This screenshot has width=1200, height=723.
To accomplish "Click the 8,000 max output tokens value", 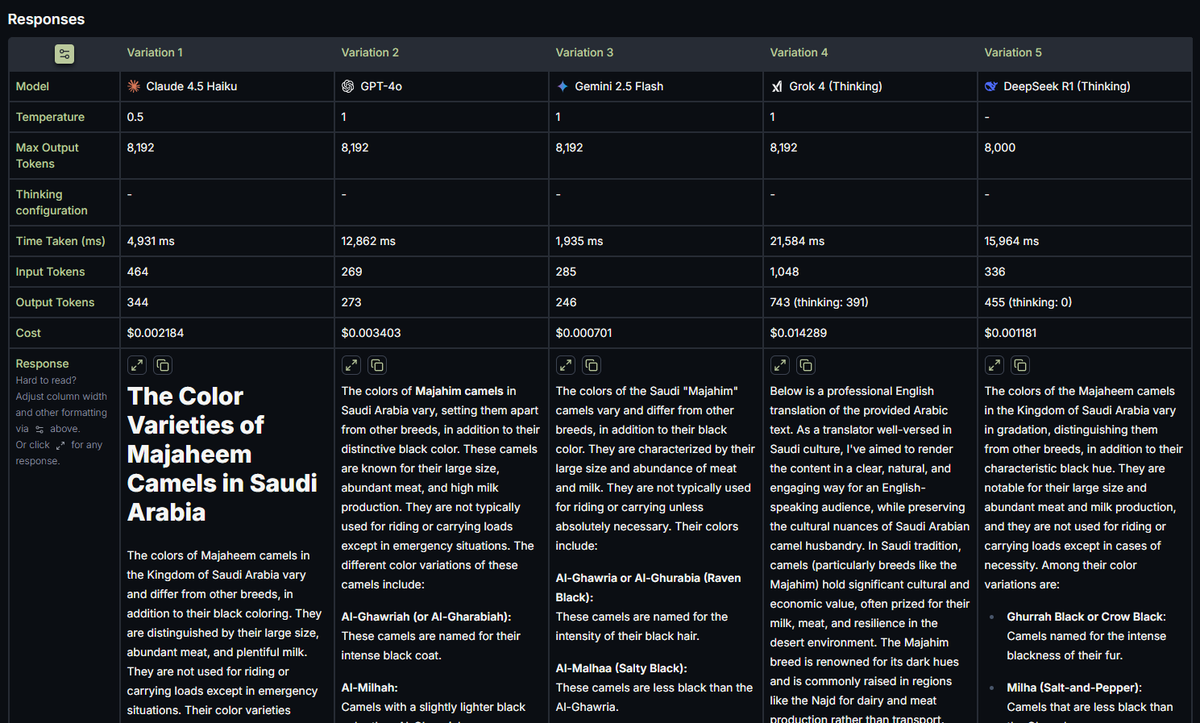I will coord(1000,147).
